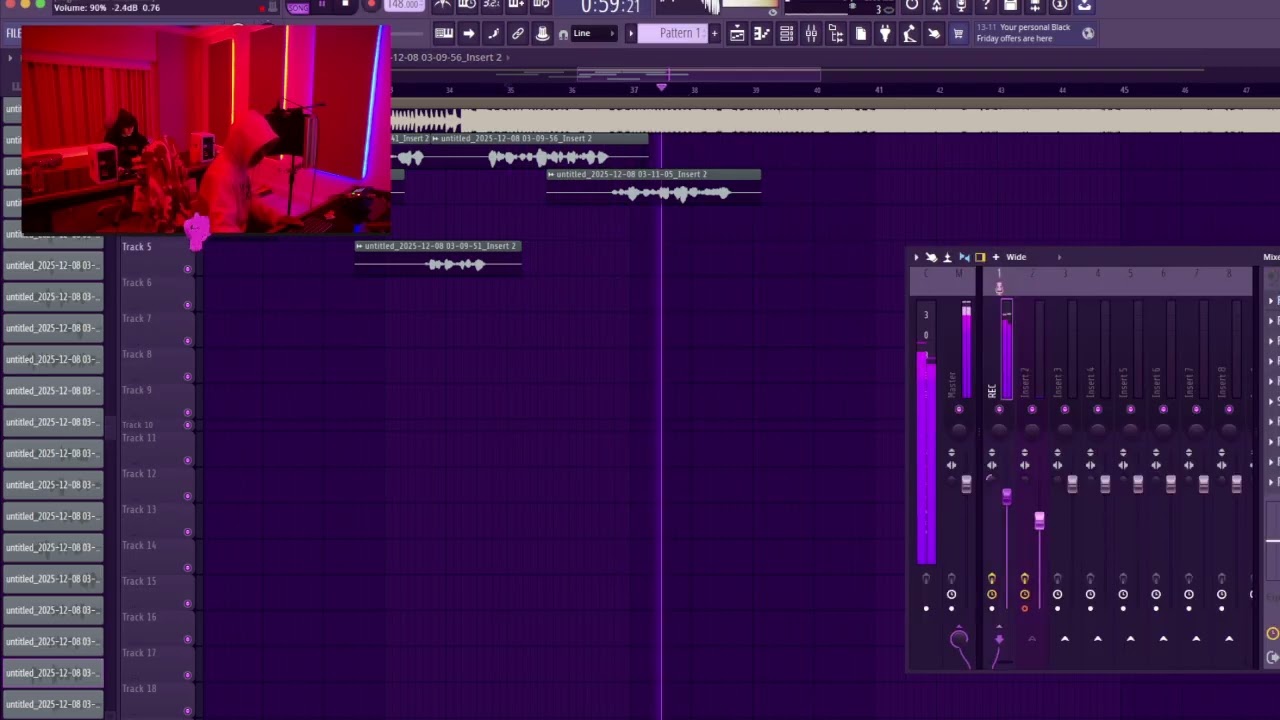Select the highlighted untitled clip in picker
Image resolution: width=1280 pixels, height=720 pixels.
(x=53, y=673)
